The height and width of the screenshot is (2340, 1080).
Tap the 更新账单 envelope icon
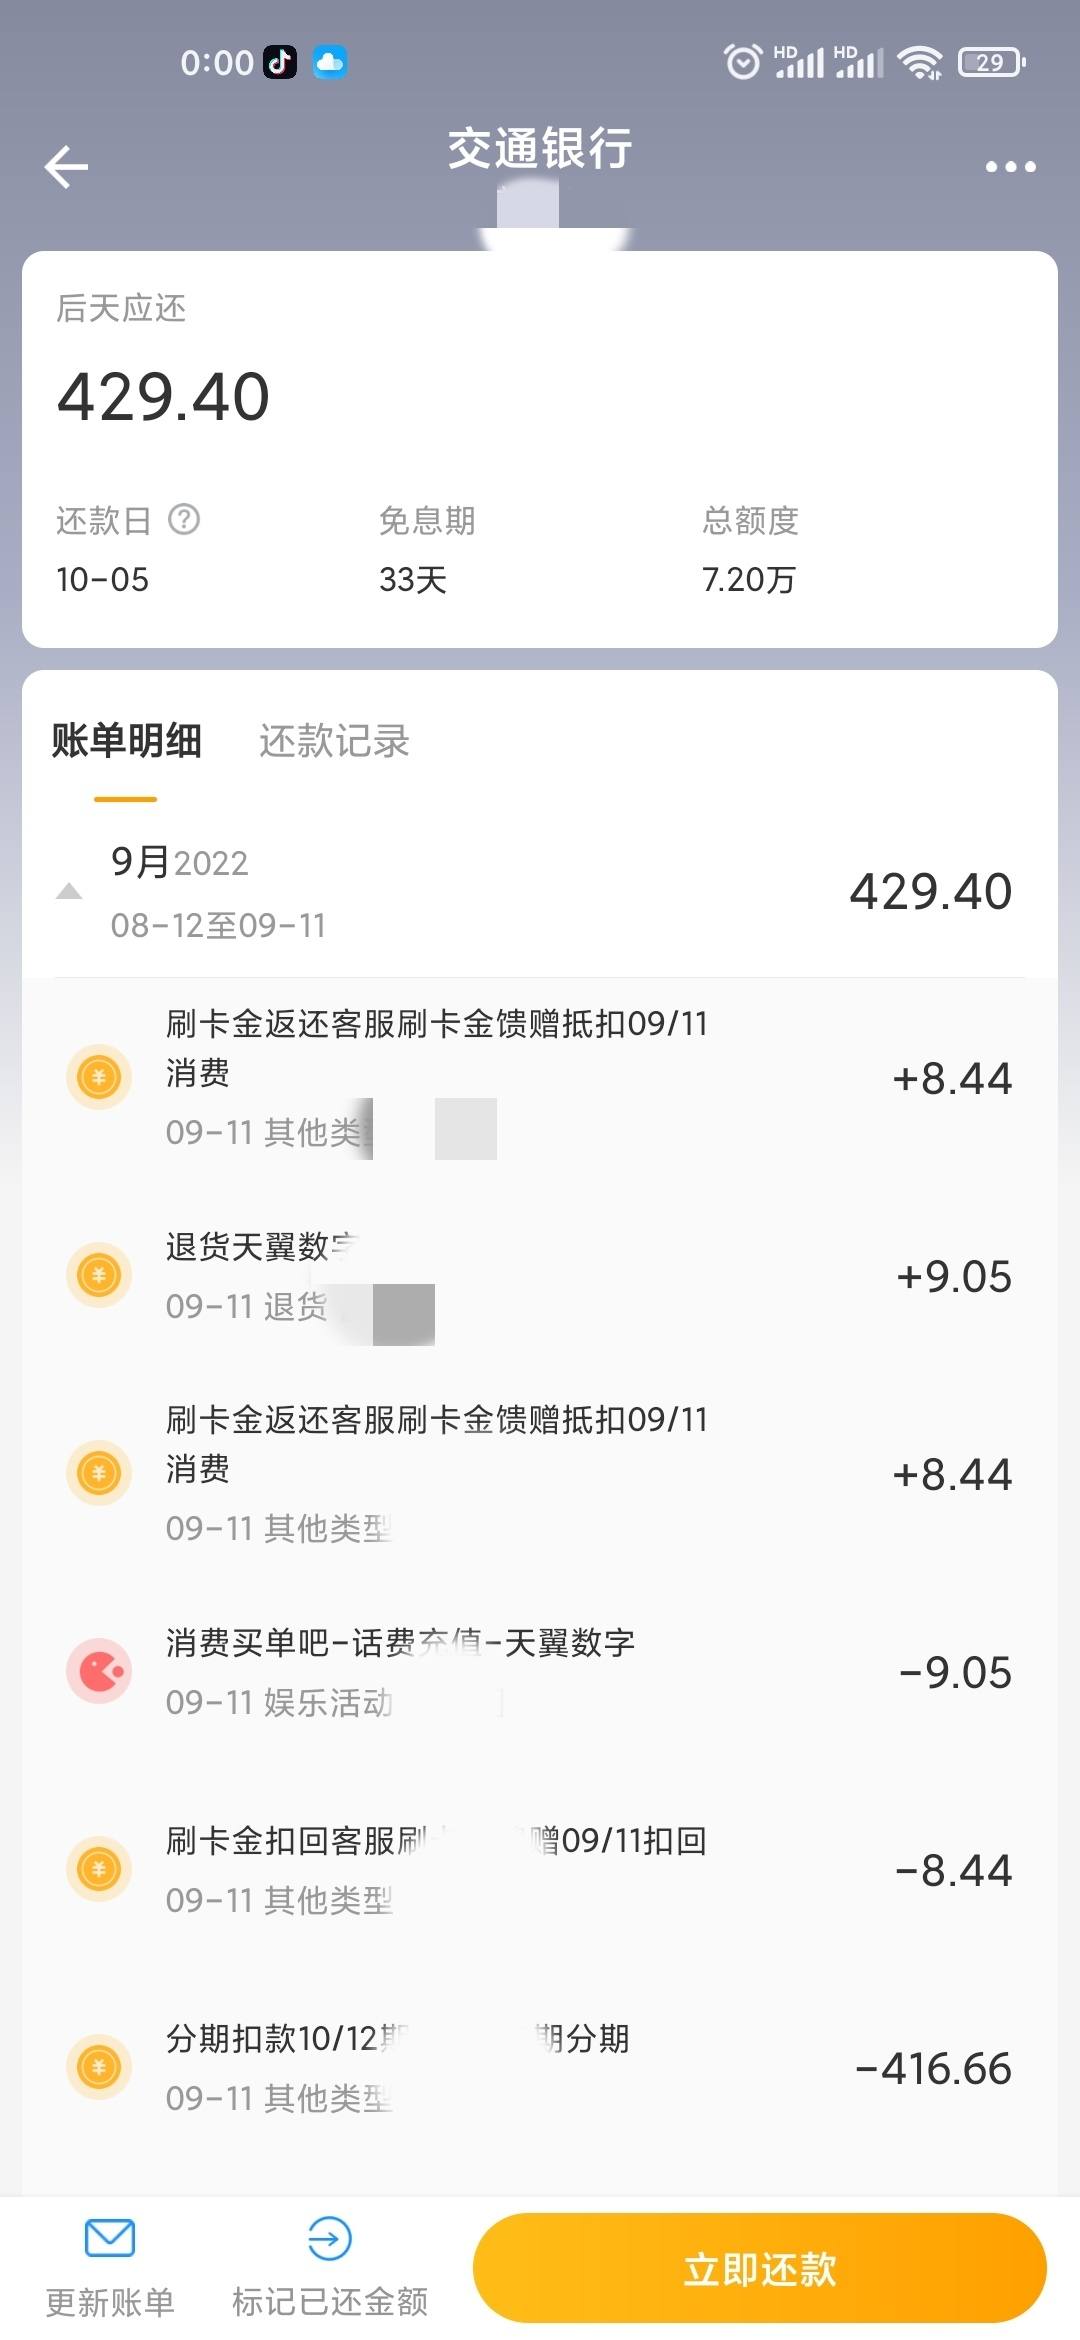110,2238
